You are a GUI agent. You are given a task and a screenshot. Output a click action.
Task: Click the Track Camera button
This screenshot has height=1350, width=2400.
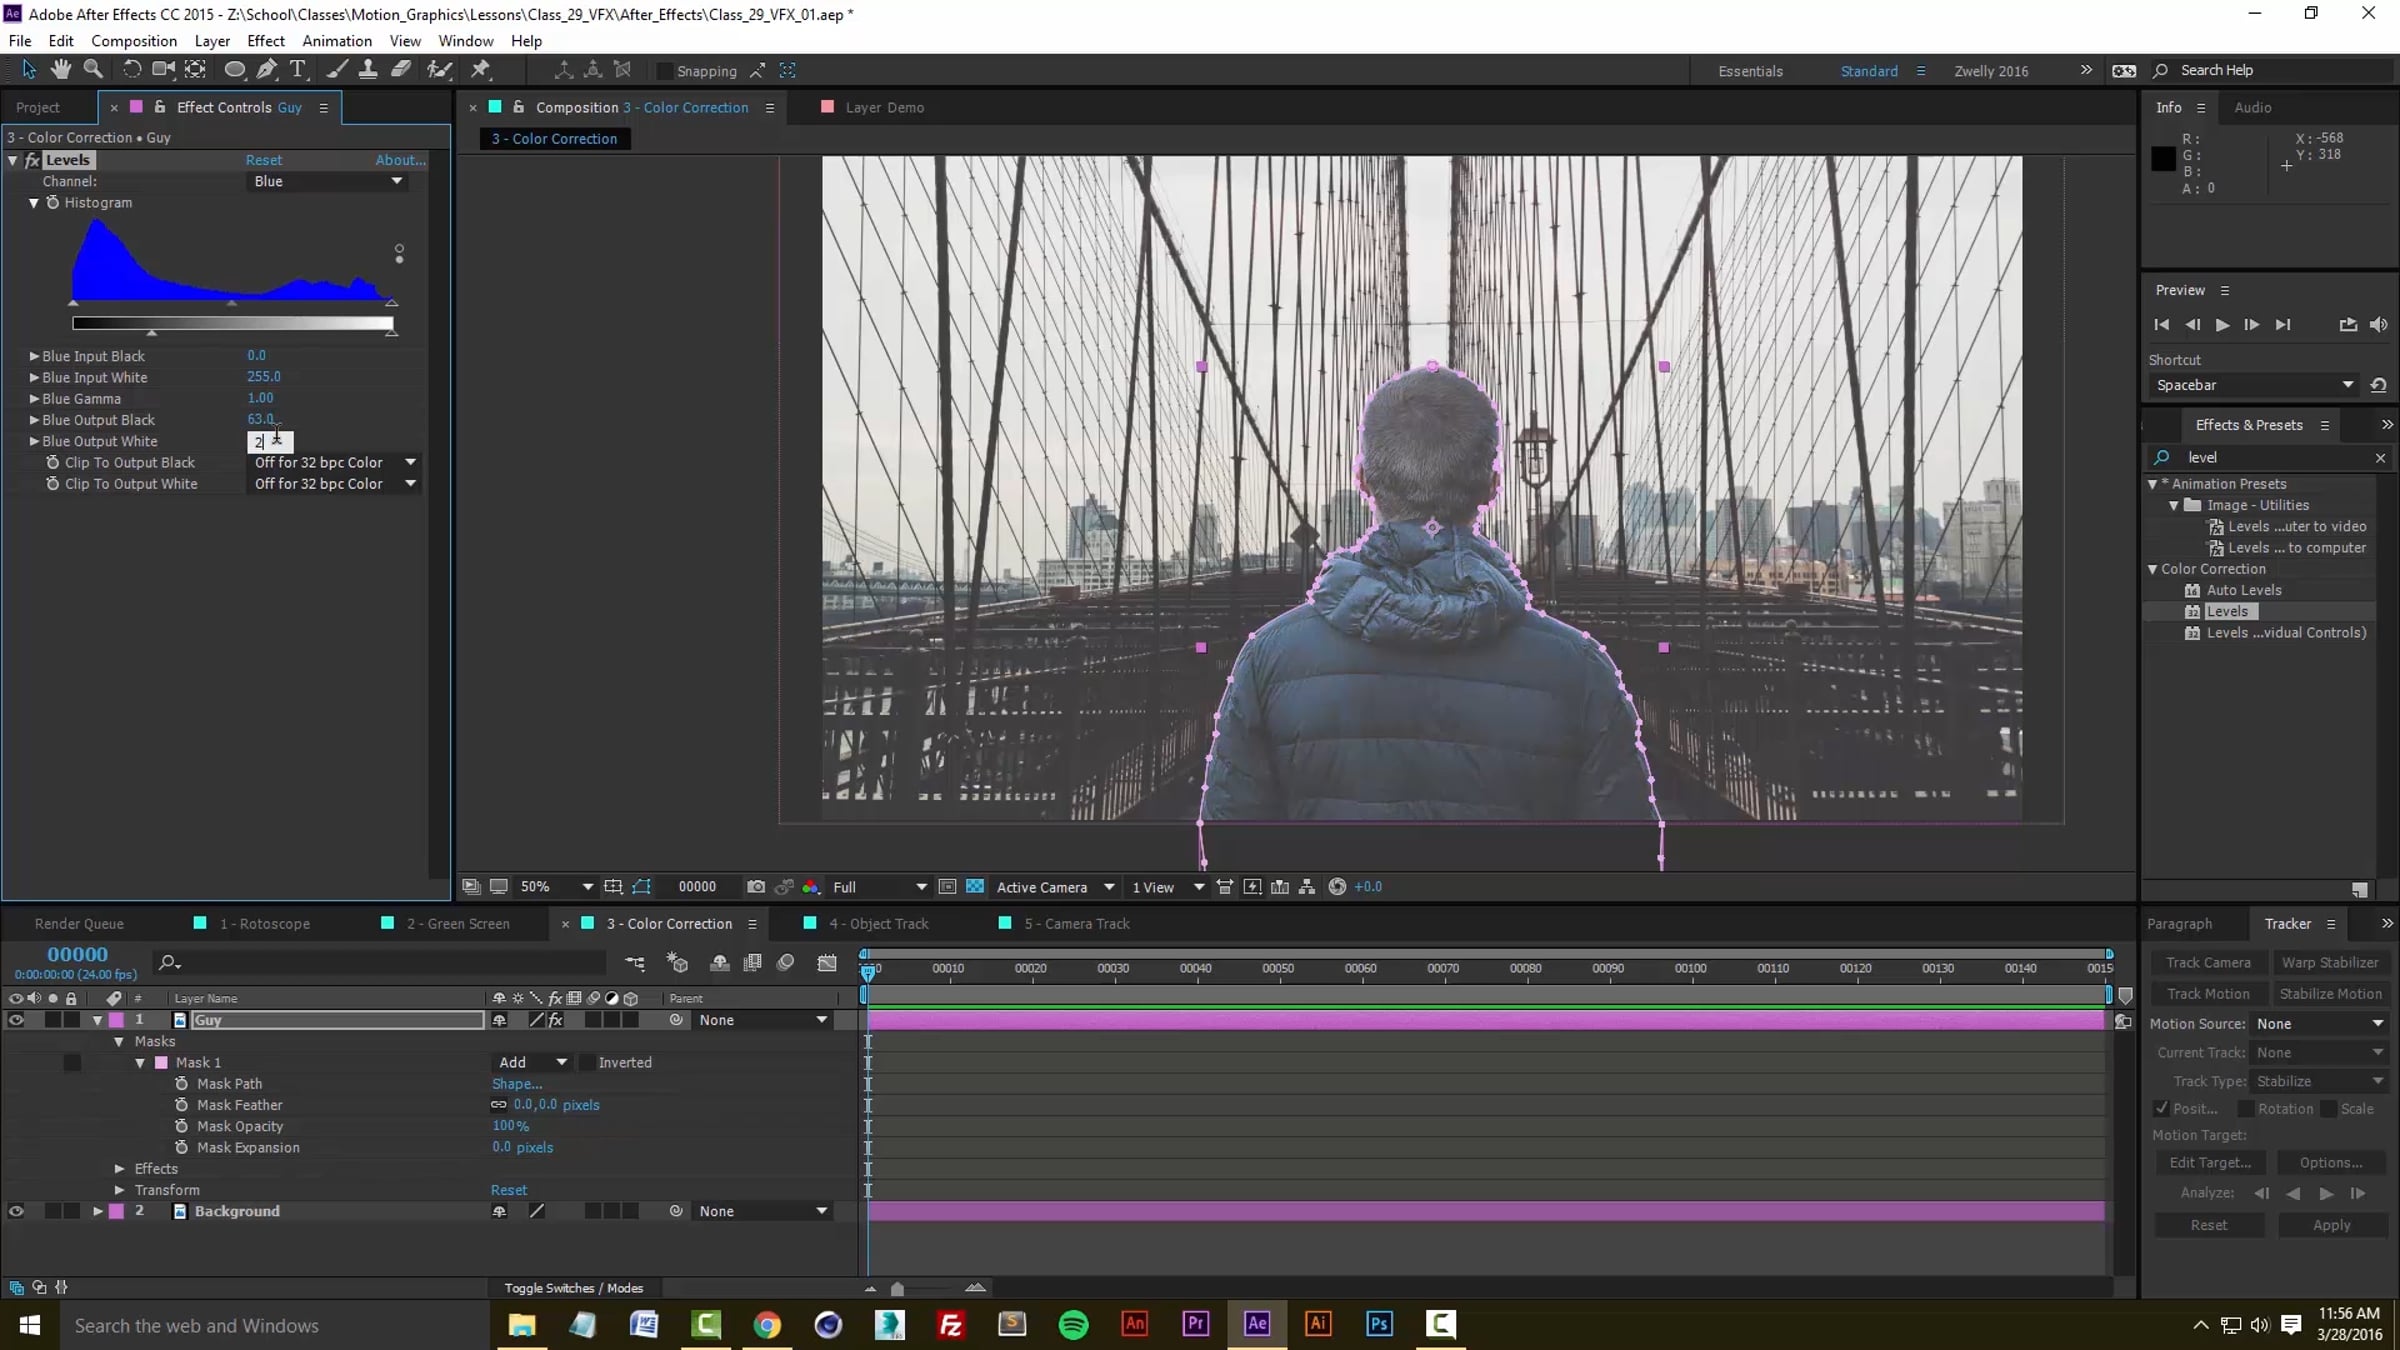pyautogui.click(x=2208, y=962)
